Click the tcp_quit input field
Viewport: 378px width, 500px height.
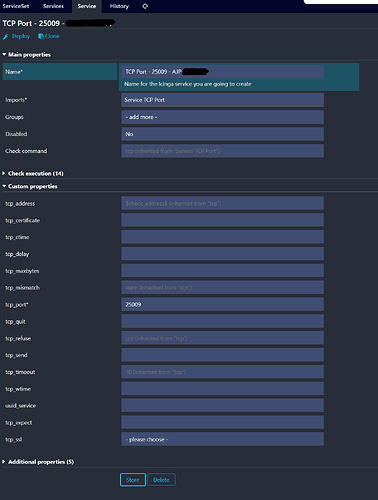222,321
